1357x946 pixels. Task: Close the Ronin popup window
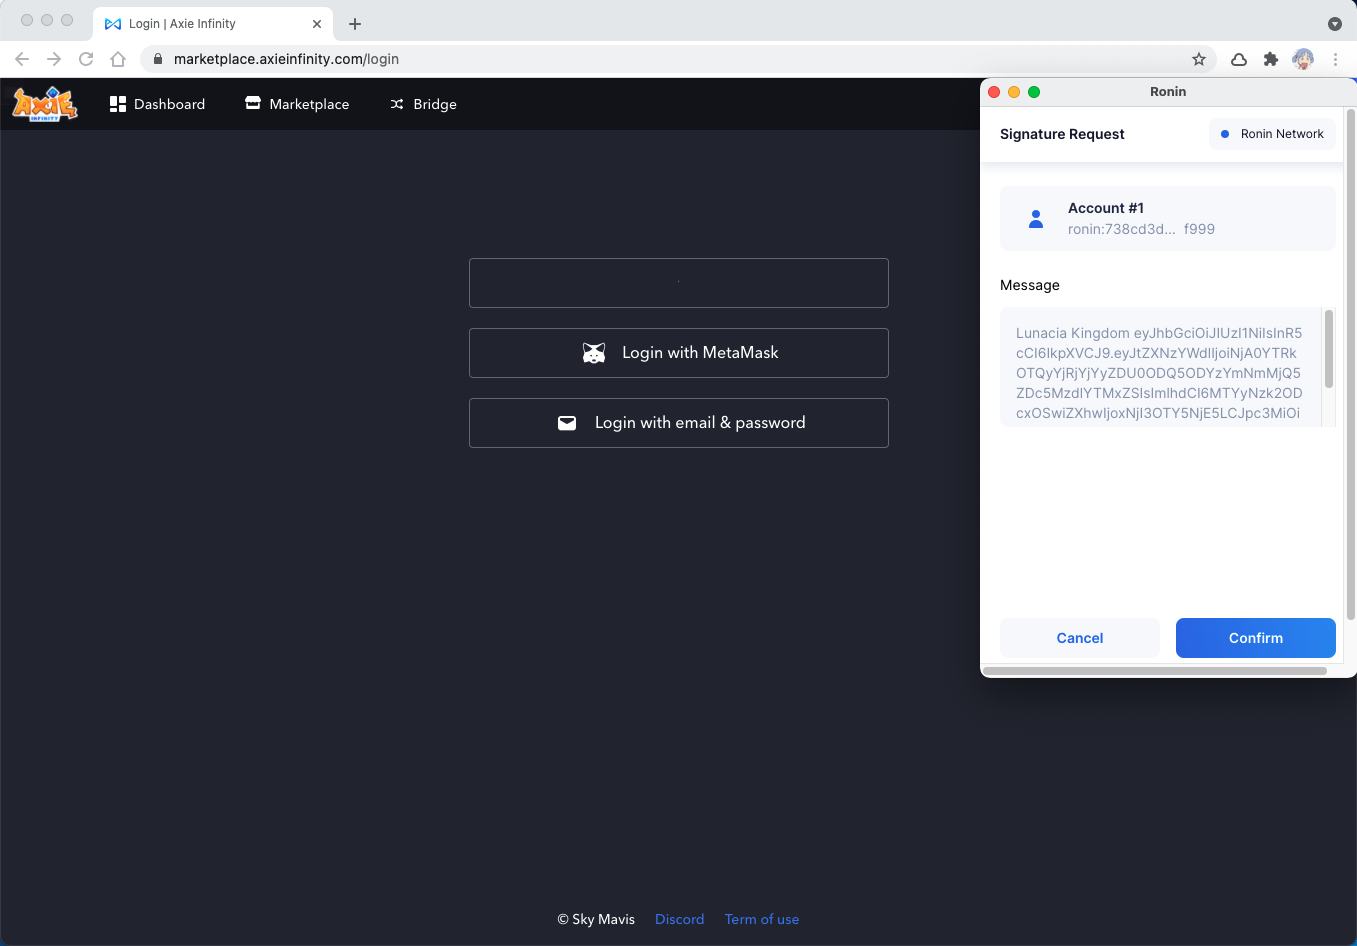tap(994, 92)
